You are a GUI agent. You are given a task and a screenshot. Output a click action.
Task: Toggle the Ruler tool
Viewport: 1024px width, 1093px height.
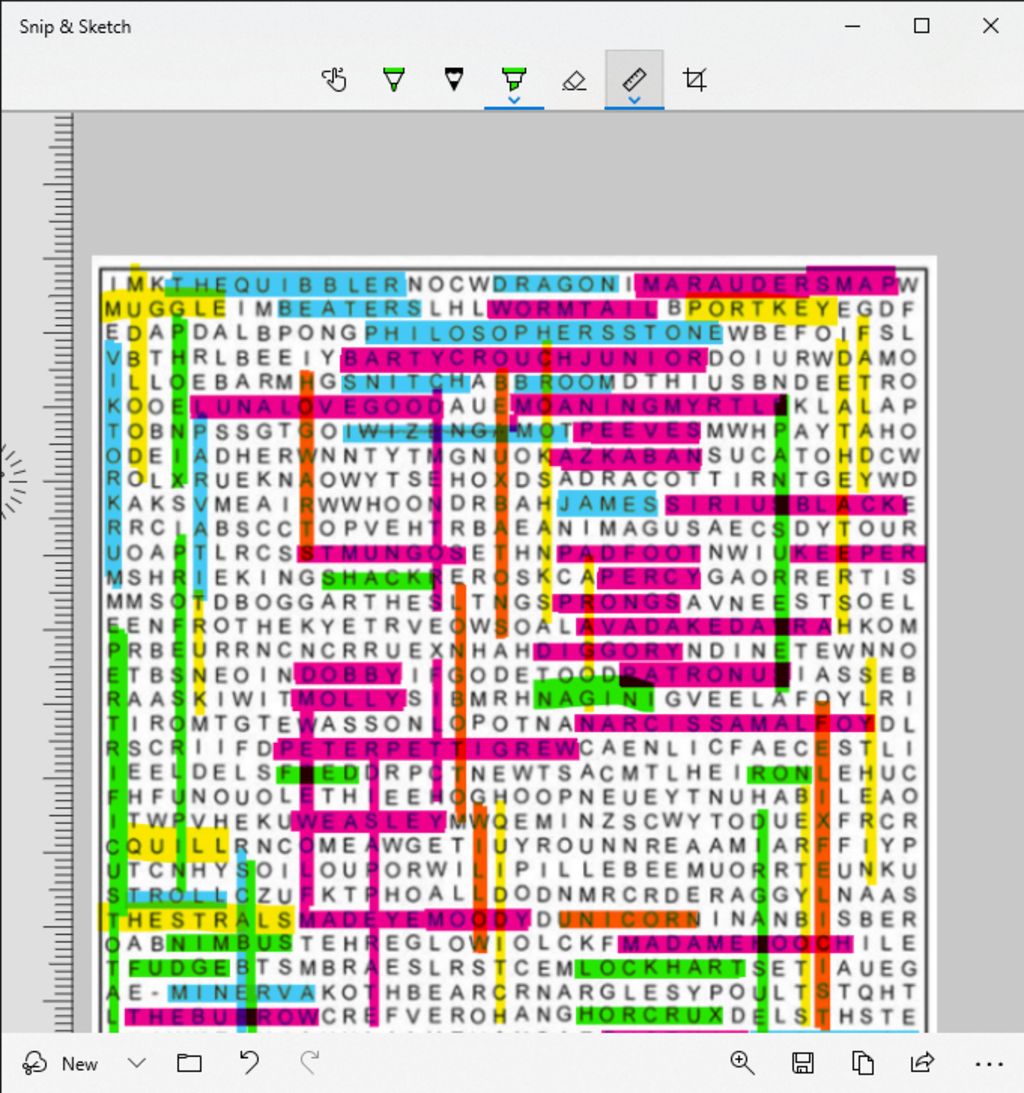(634, 77)
